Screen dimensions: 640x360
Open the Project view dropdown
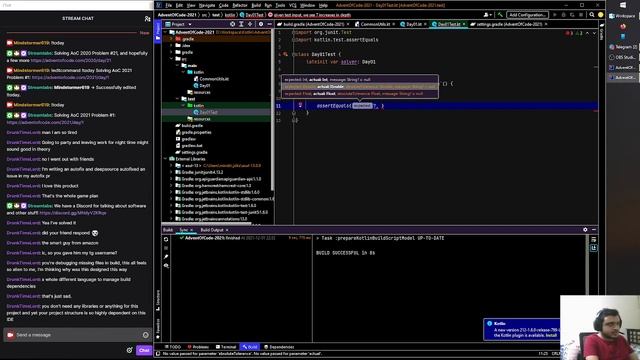(x=179, y=24)
